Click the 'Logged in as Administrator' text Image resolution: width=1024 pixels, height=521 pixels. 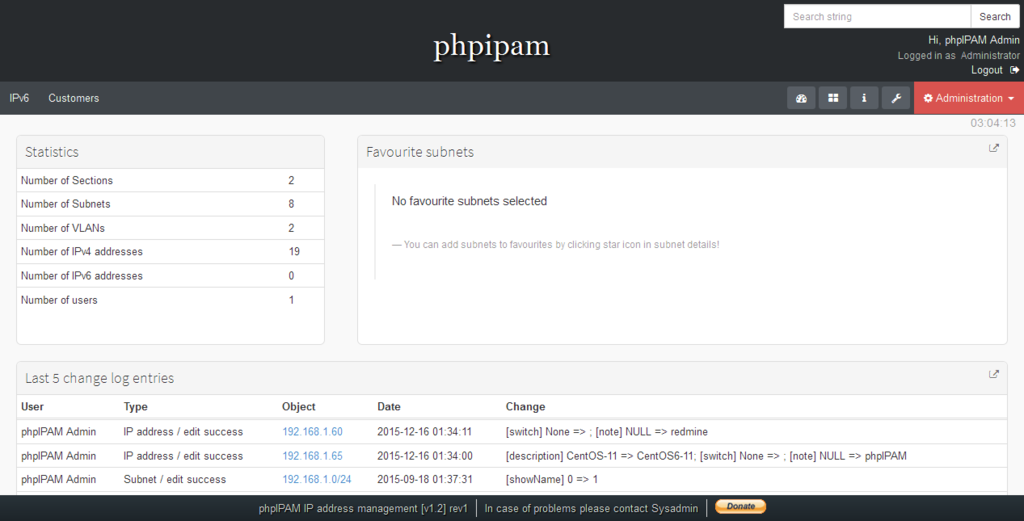coord(958,55)
